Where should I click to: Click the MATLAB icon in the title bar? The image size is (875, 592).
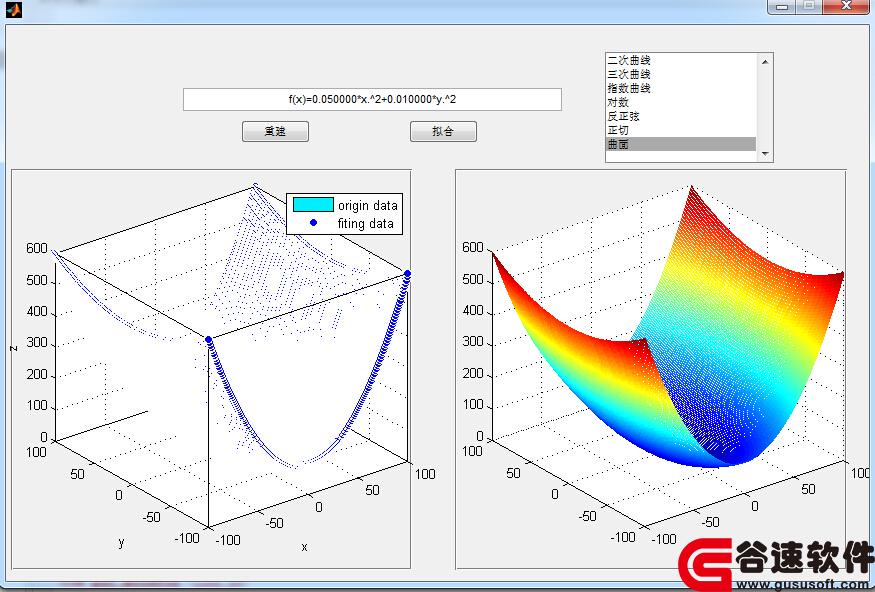click(14, 9)
